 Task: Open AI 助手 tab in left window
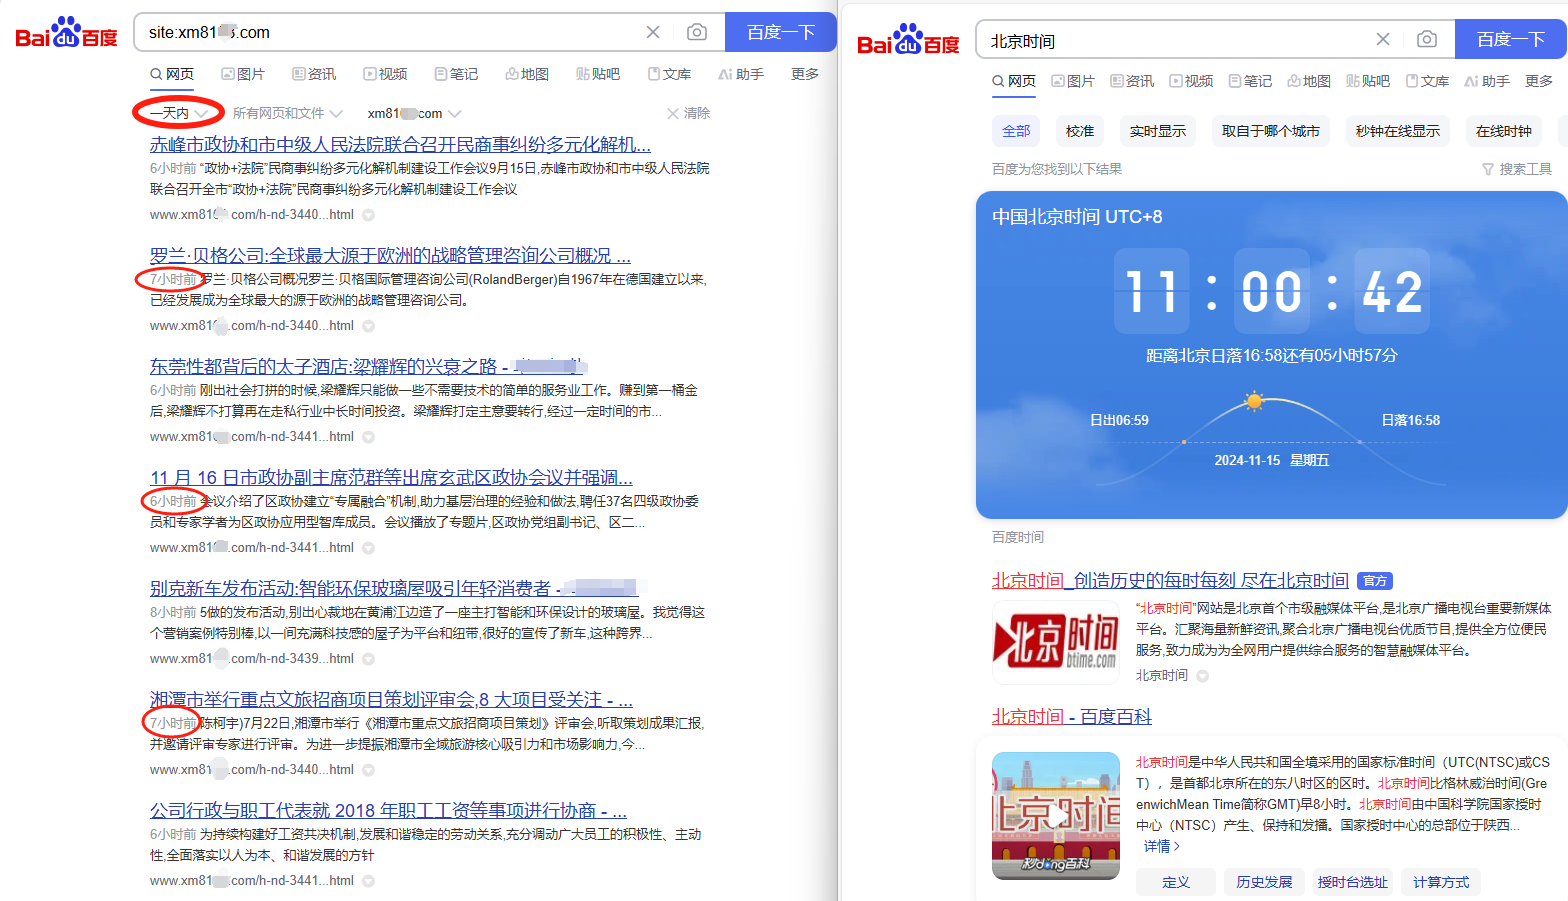click(x=741, y=74)
